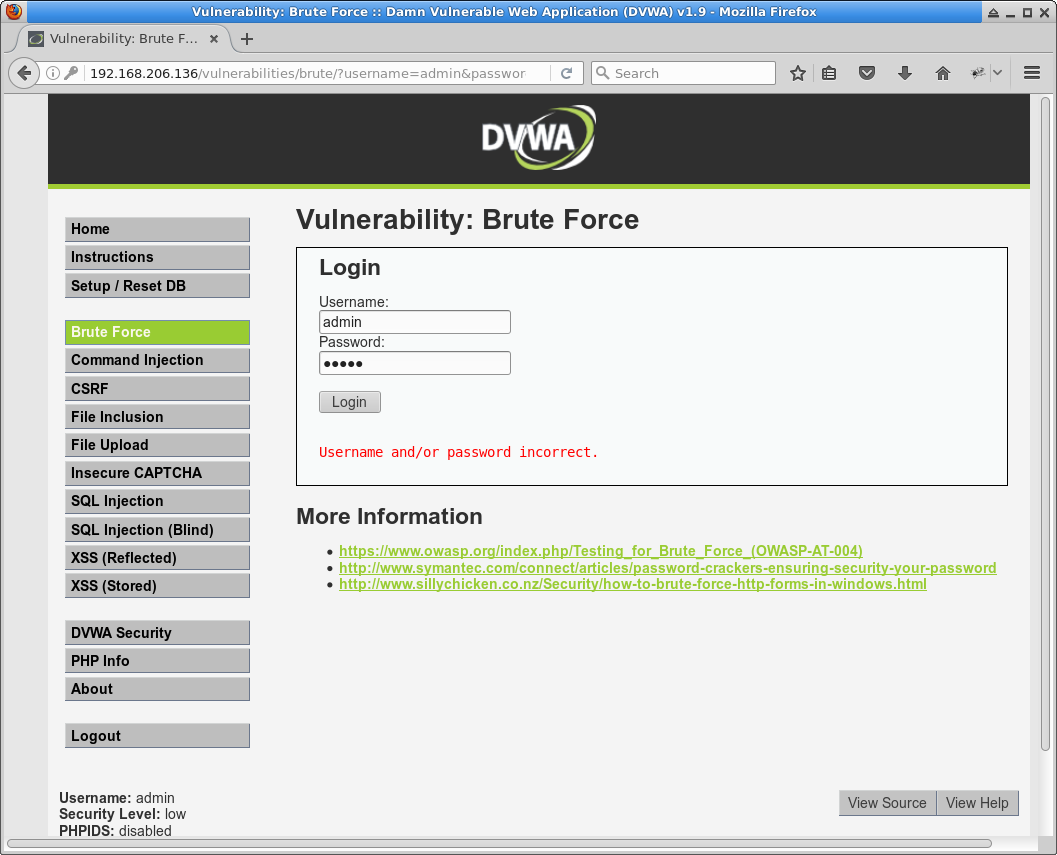1057x855 pixels.
Task: Click the saved-login key icon in URL bar
Action: coord(71,73)
